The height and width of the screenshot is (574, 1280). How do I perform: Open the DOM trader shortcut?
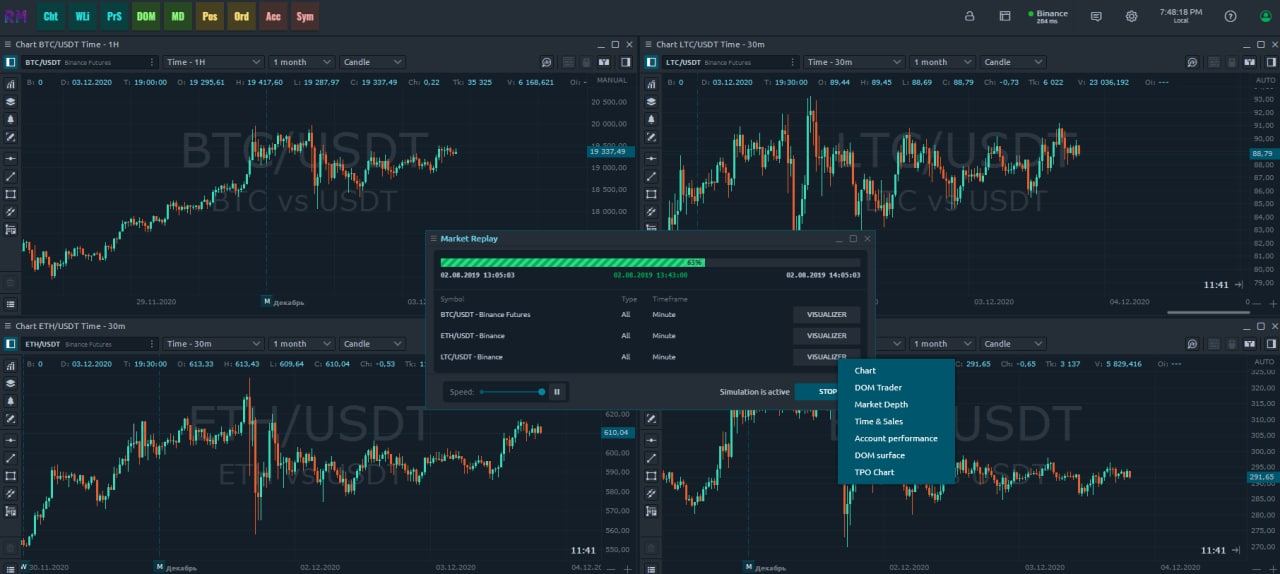[146, 16]
